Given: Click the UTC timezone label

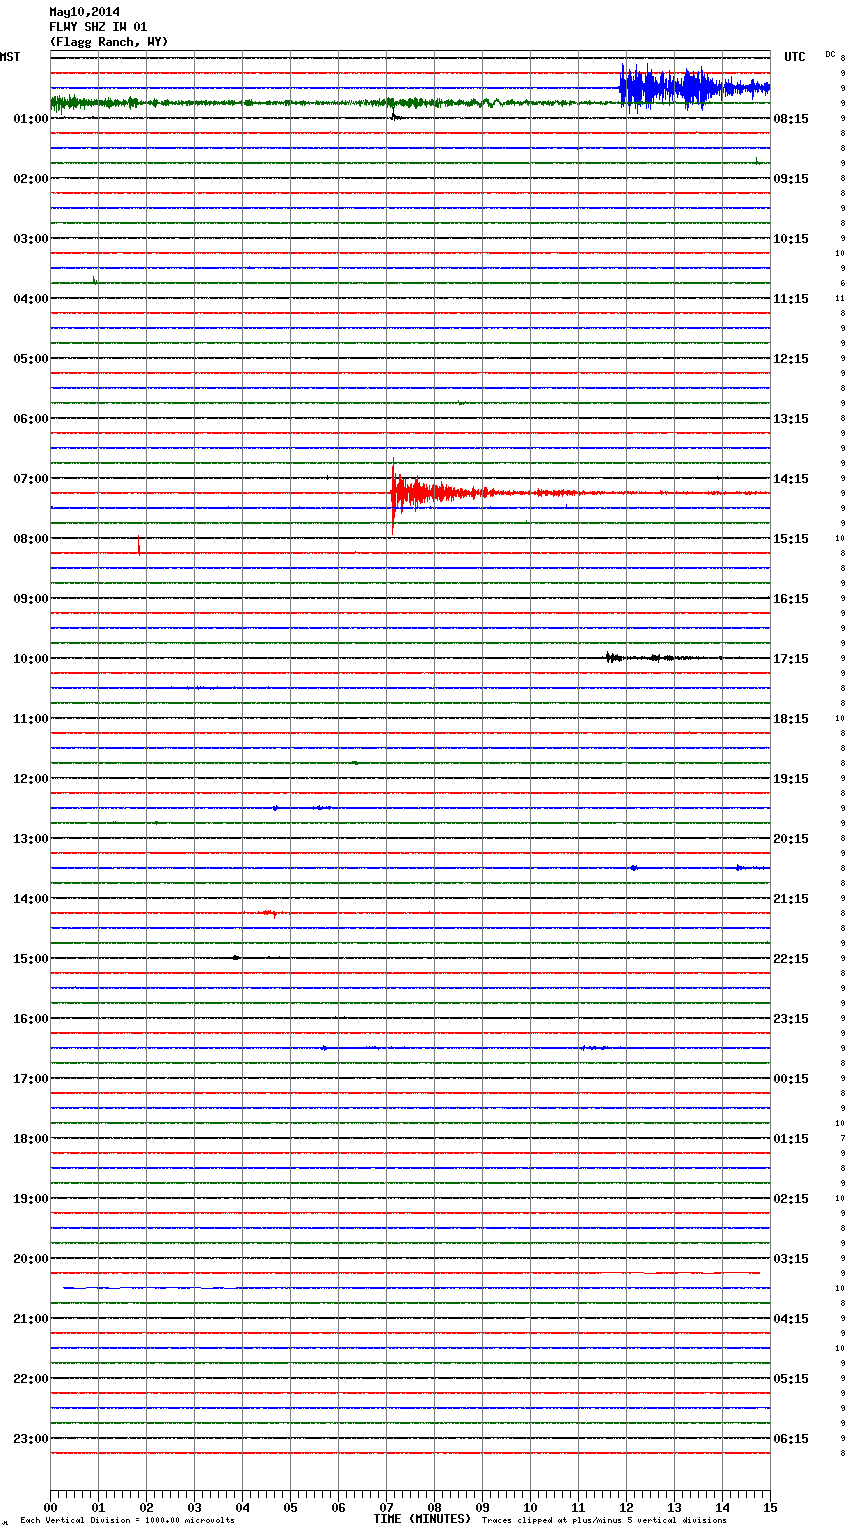Looking at the screenshot, I should 795,57.
